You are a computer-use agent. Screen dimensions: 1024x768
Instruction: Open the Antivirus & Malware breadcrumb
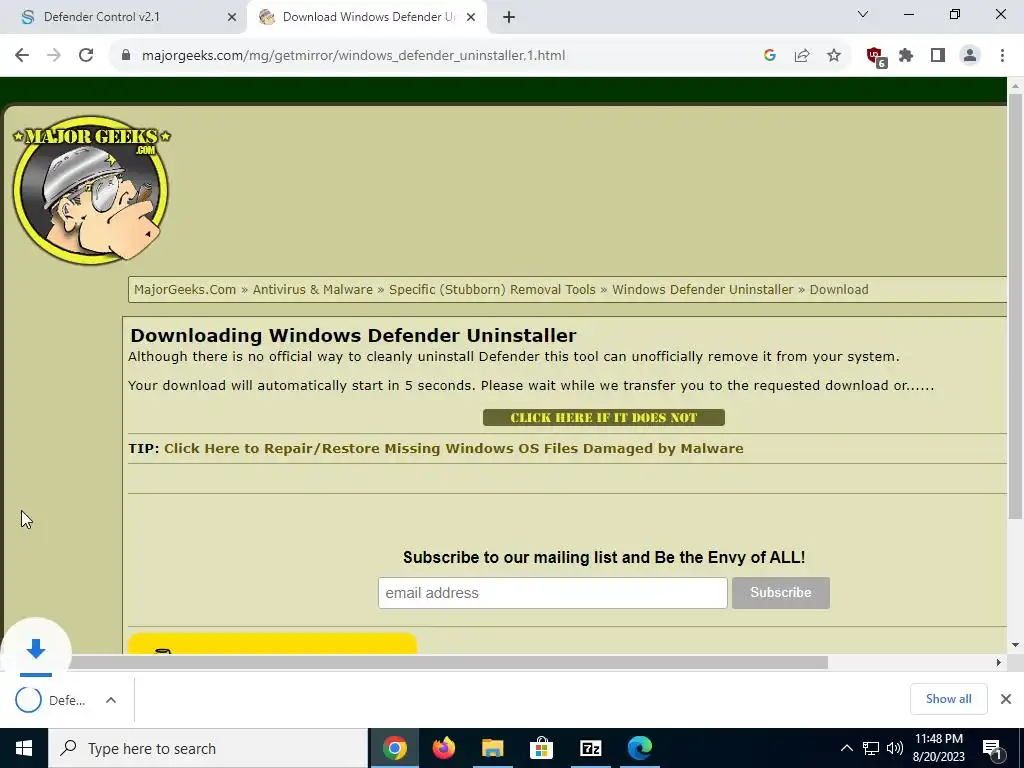(313, 290)
